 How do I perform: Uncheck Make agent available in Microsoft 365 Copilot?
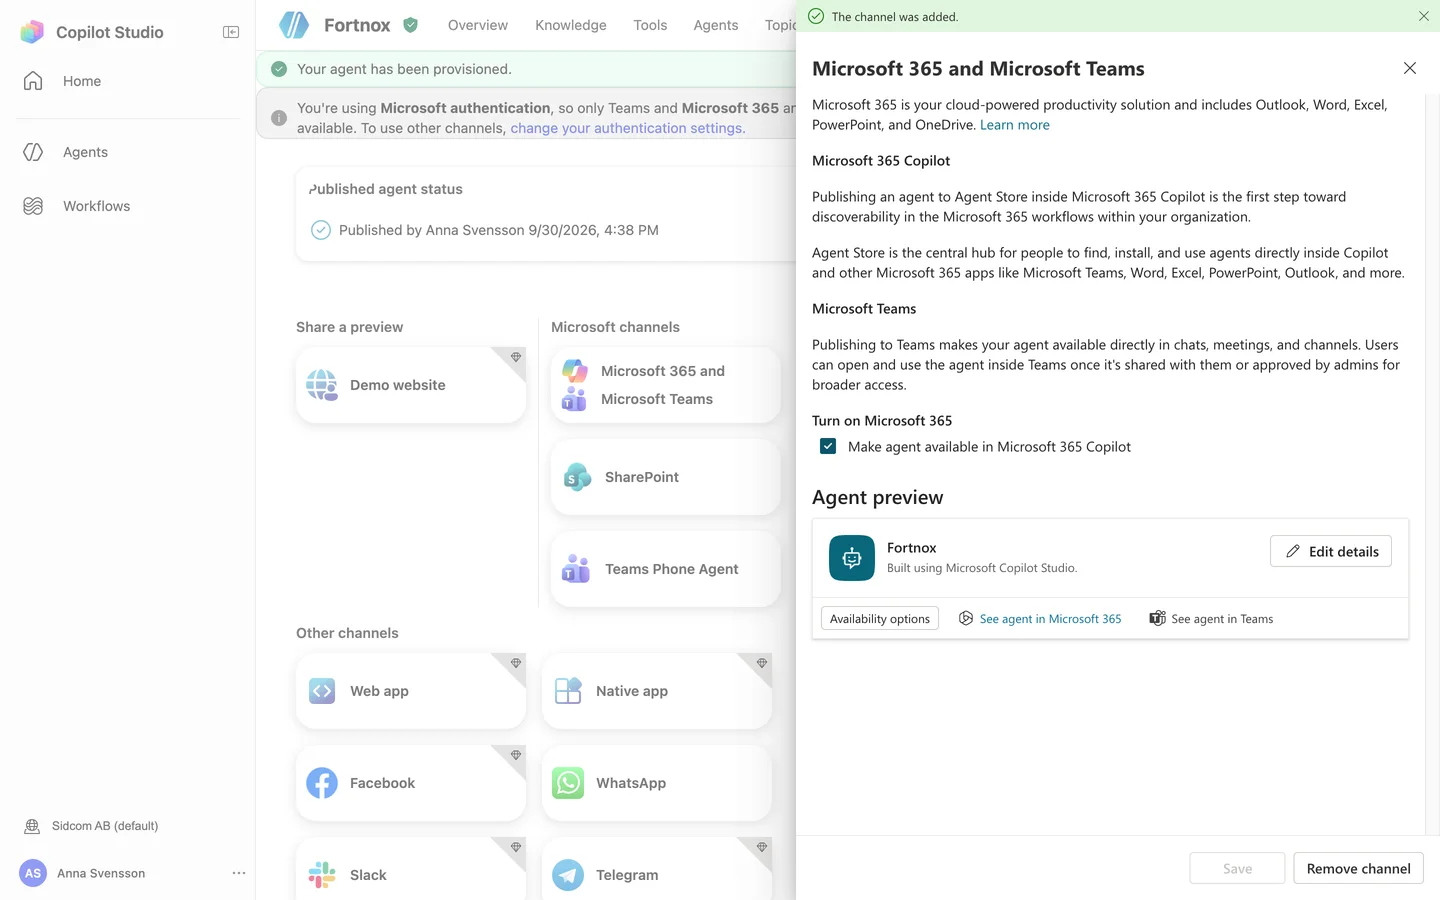(x=828, y=446)
